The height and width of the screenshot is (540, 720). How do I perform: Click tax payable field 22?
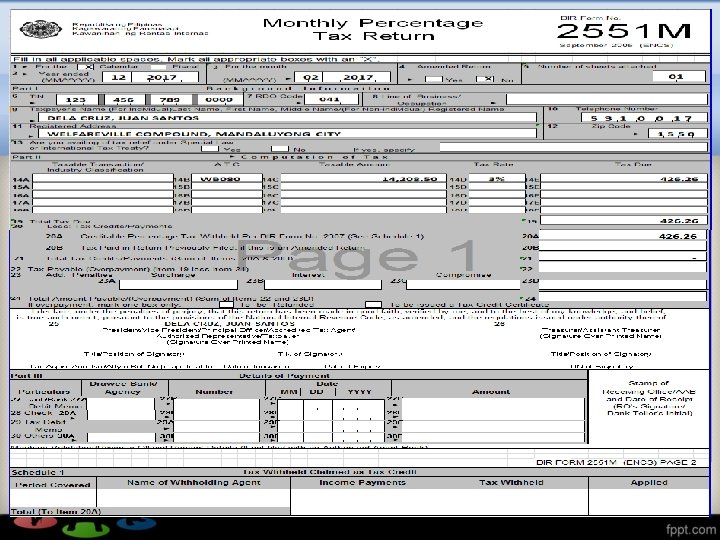point(622,267)
